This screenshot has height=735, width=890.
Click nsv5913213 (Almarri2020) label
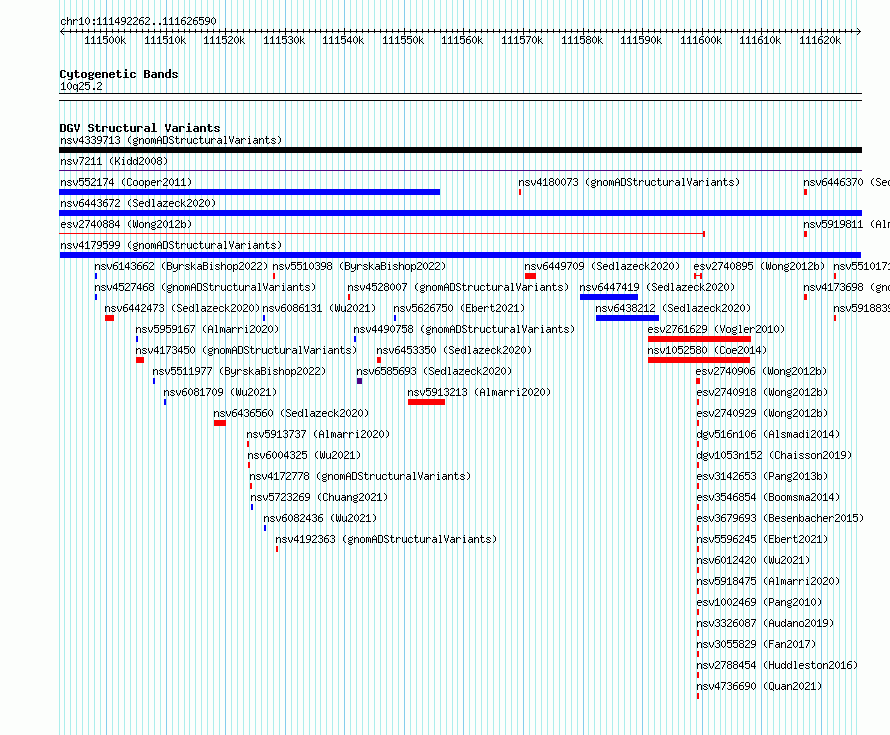tap(479, 392)
